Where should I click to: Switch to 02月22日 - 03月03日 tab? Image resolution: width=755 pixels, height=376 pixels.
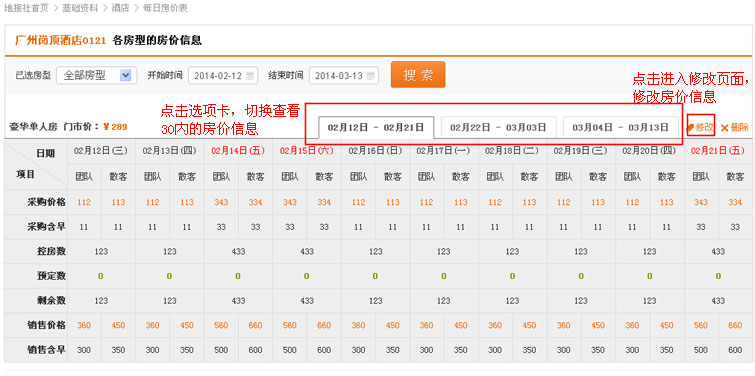(x=498, y=128)
